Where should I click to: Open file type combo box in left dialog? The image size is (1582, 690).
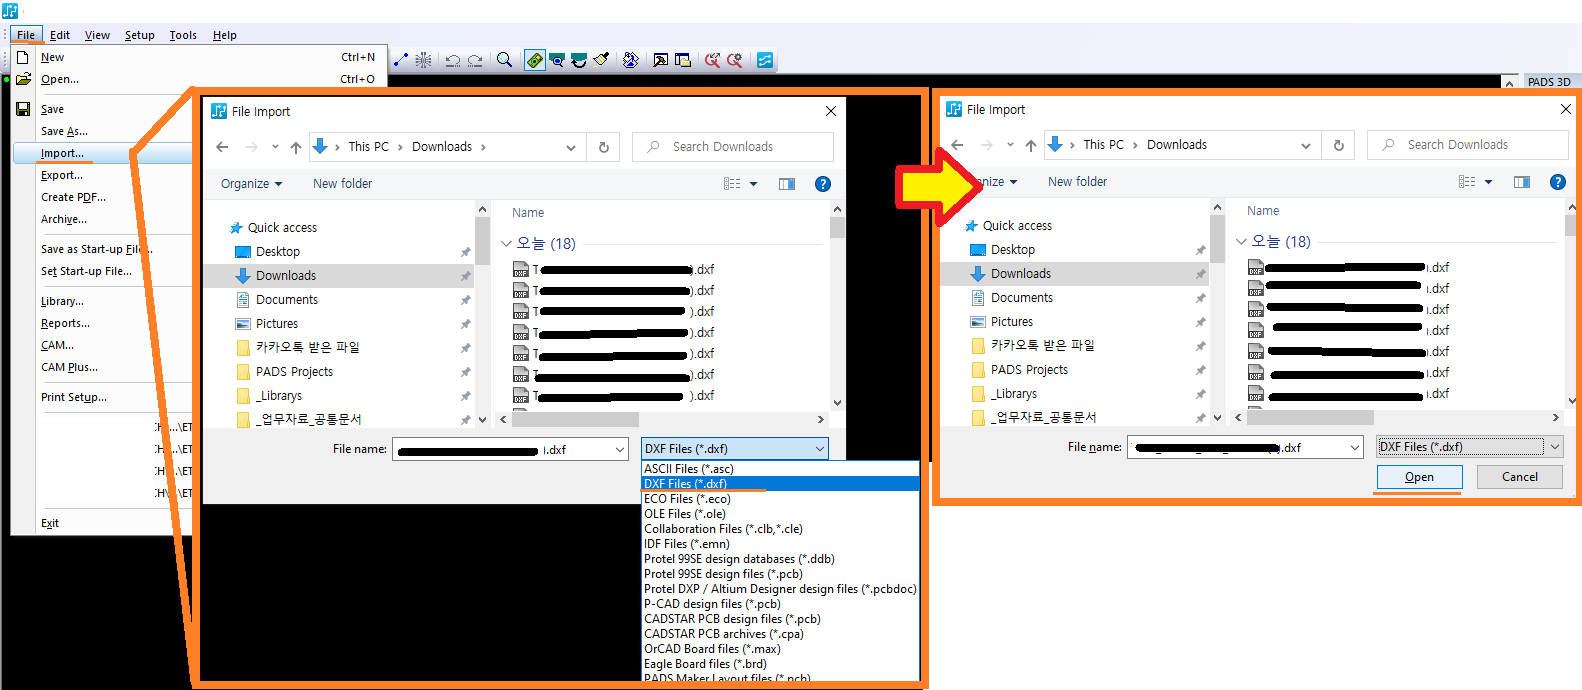735,449
